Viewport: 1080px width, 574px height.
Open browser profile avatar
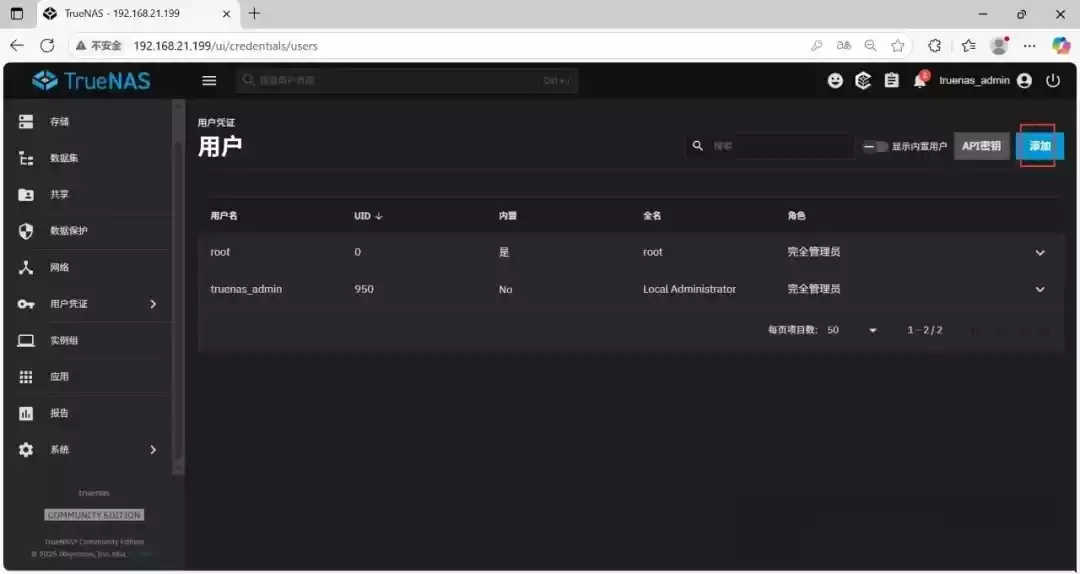coord(999,45)
